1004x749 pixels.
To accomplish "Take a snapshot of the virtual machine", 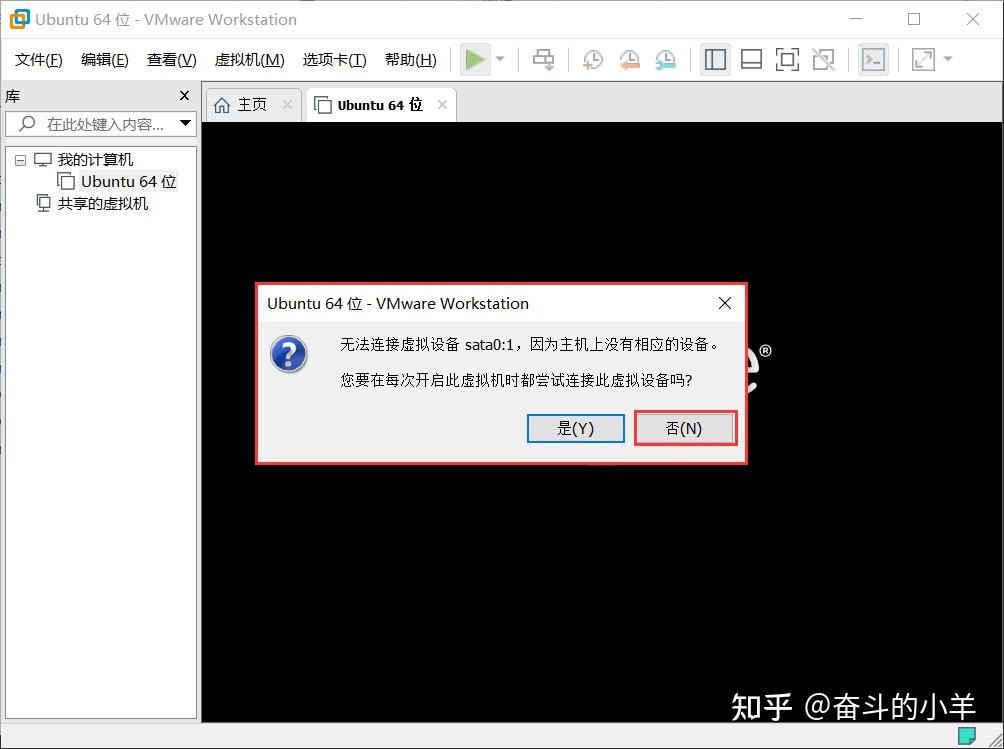I will [592, 59].
